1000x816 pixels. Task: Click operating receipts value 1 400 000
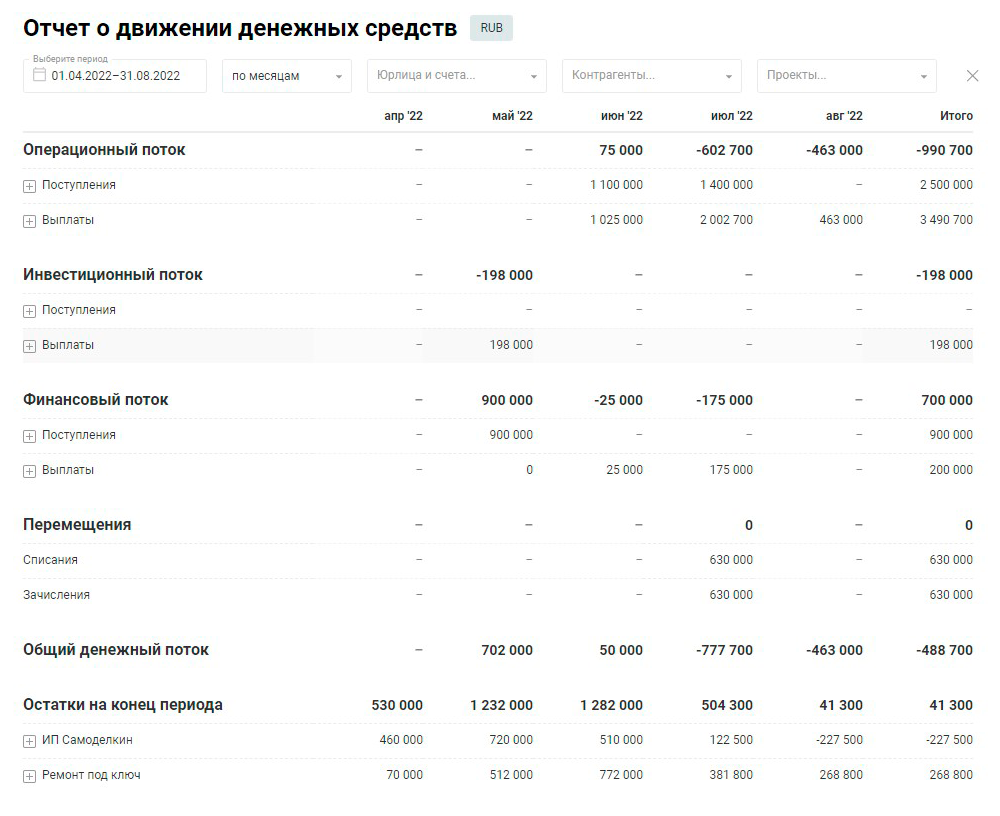coord(726,185)
